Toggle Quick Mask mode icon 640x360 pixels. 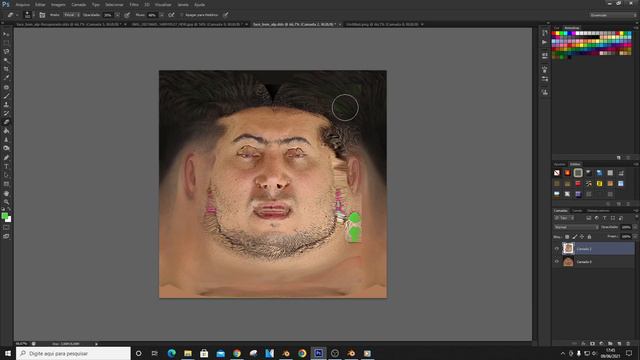tap(6, 228)
